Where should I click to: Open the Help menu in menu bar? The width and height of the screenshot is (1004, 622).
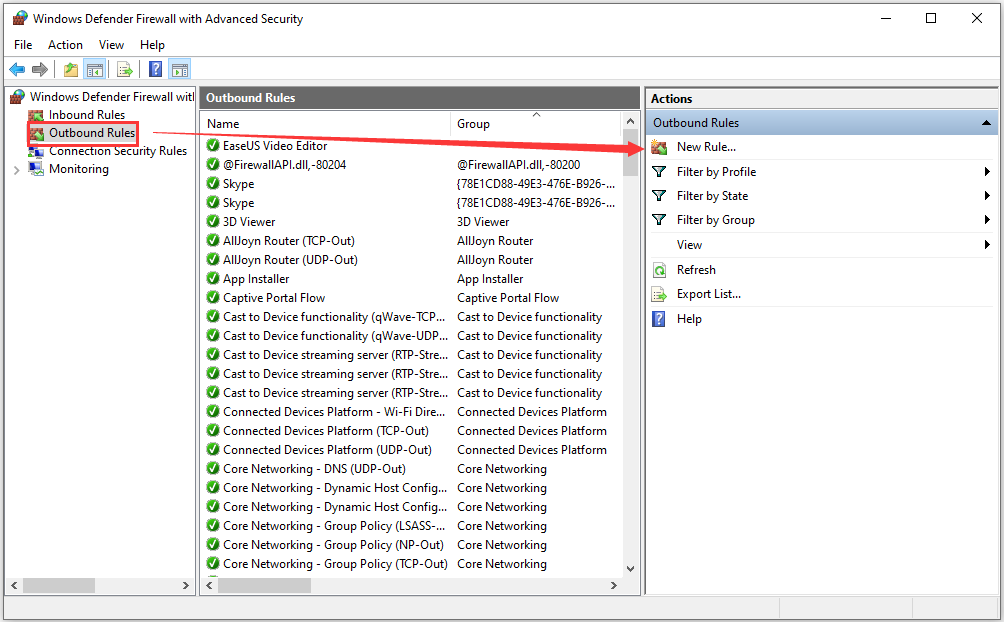point(152,45)
